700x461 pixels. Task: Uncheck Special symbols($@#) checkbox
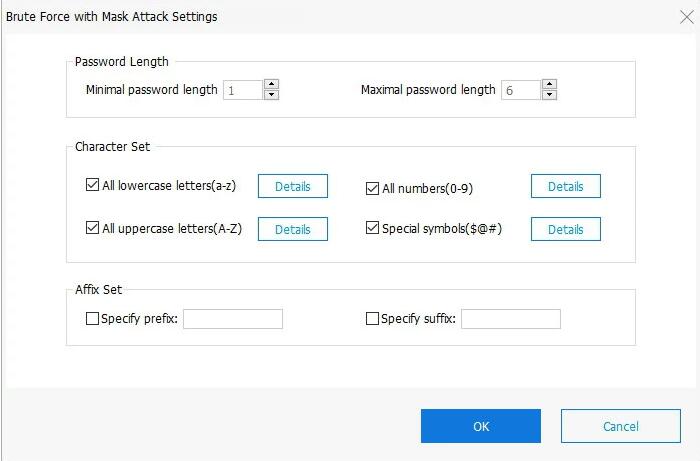click(x=372, y=228)
